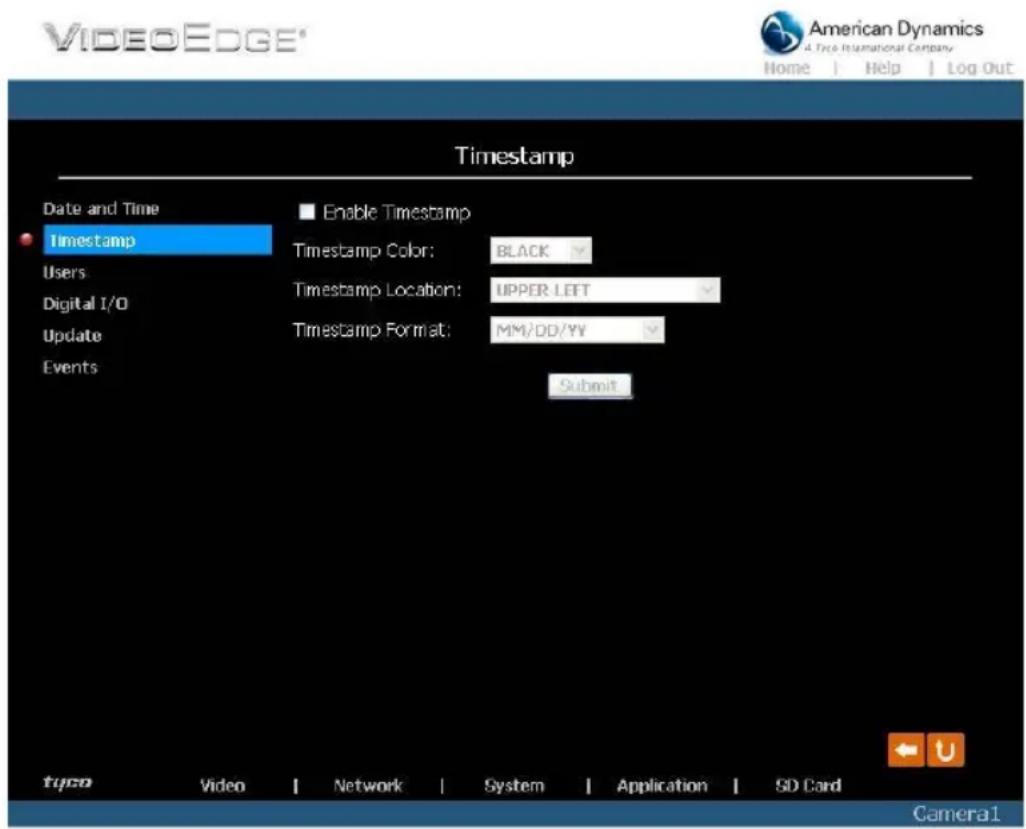This screenshot has width=1026, height=829.
Task: Click the Submit button
Action: coord(590,386)
